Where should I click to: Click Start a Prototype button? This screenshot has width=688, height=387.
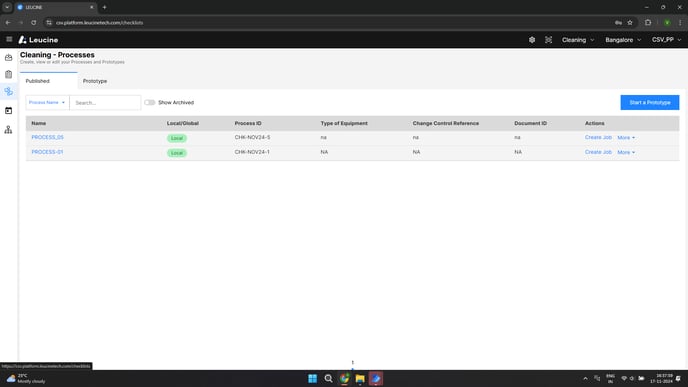coord(650,103)
